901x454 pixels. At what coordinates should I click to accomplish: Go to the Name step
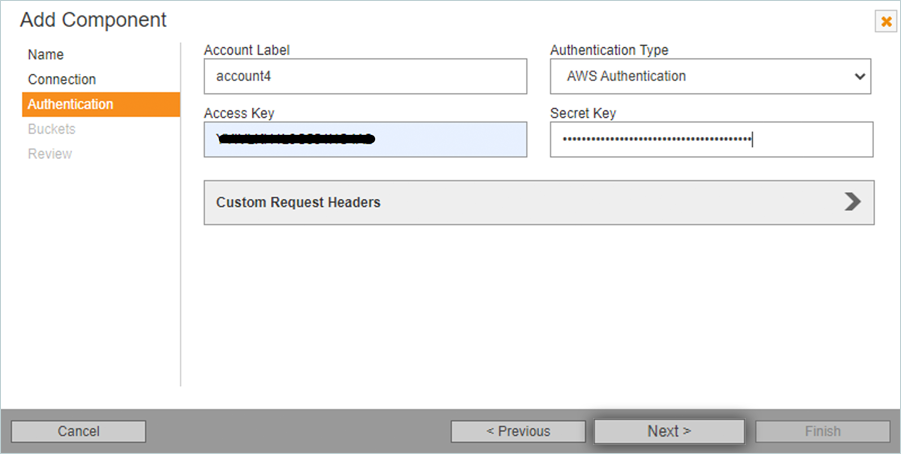[x=46, y=55]
